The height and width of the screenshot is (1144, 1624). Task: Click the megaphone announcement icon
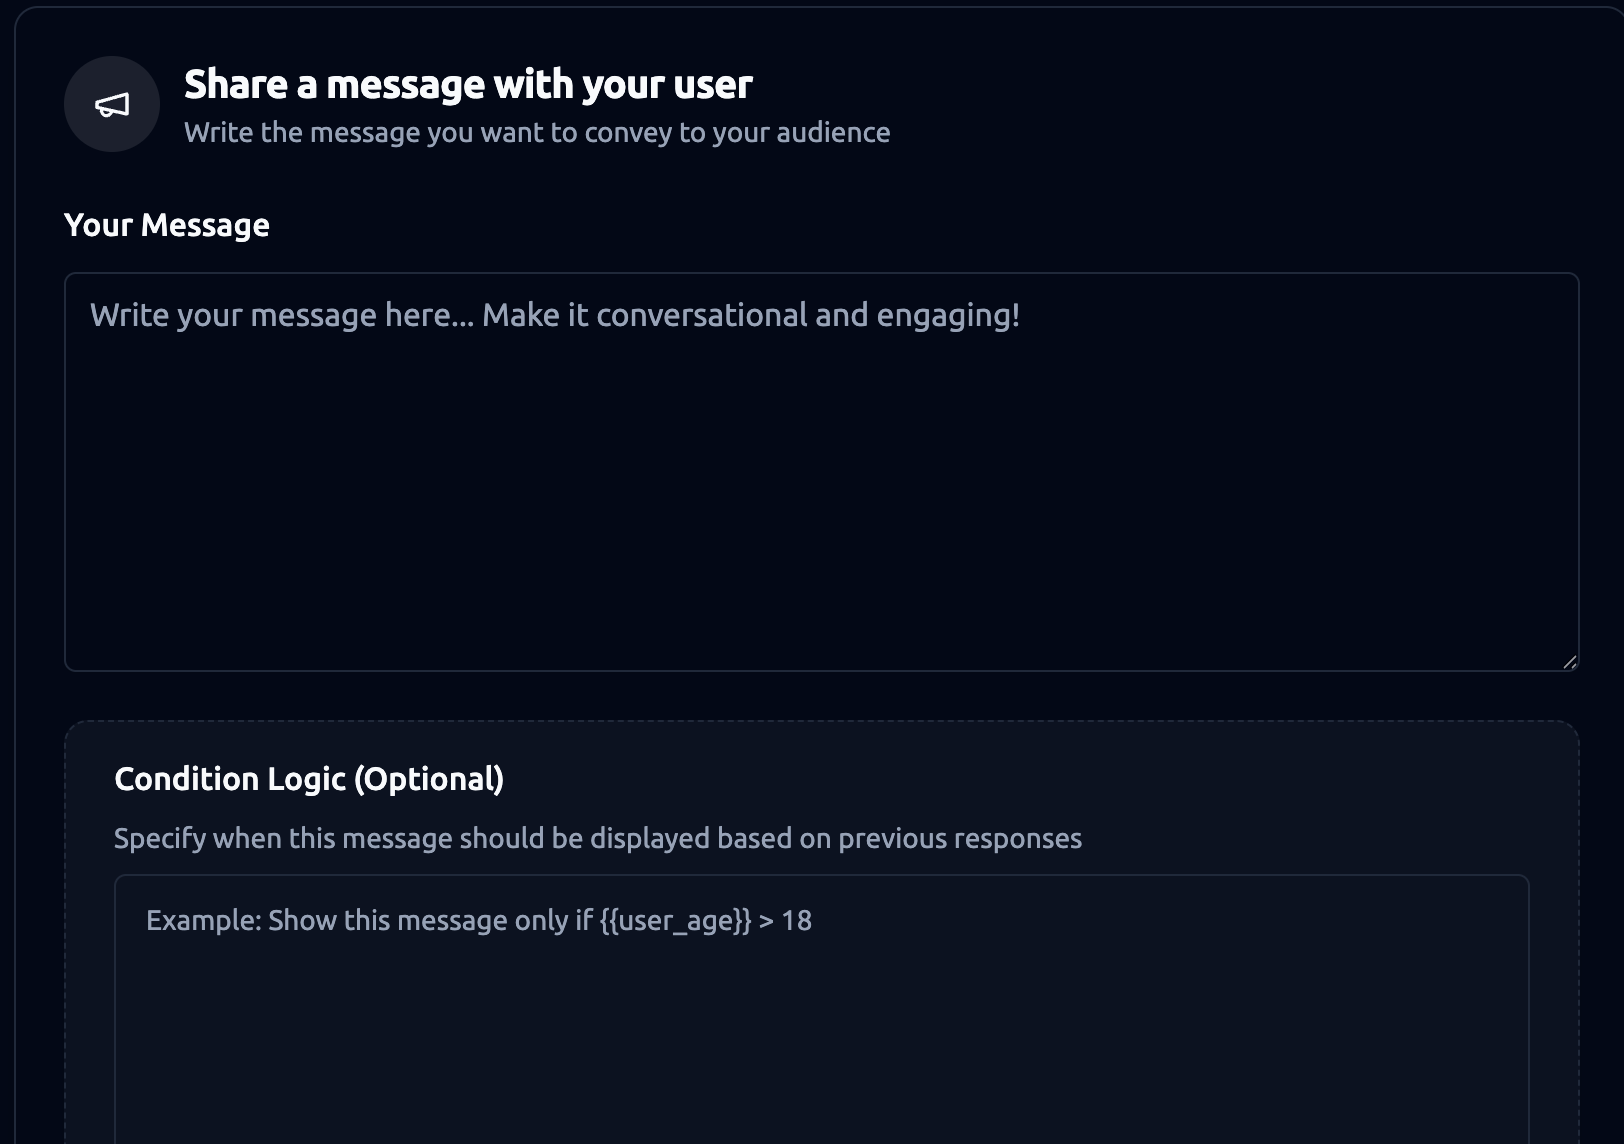pos(112,104)
